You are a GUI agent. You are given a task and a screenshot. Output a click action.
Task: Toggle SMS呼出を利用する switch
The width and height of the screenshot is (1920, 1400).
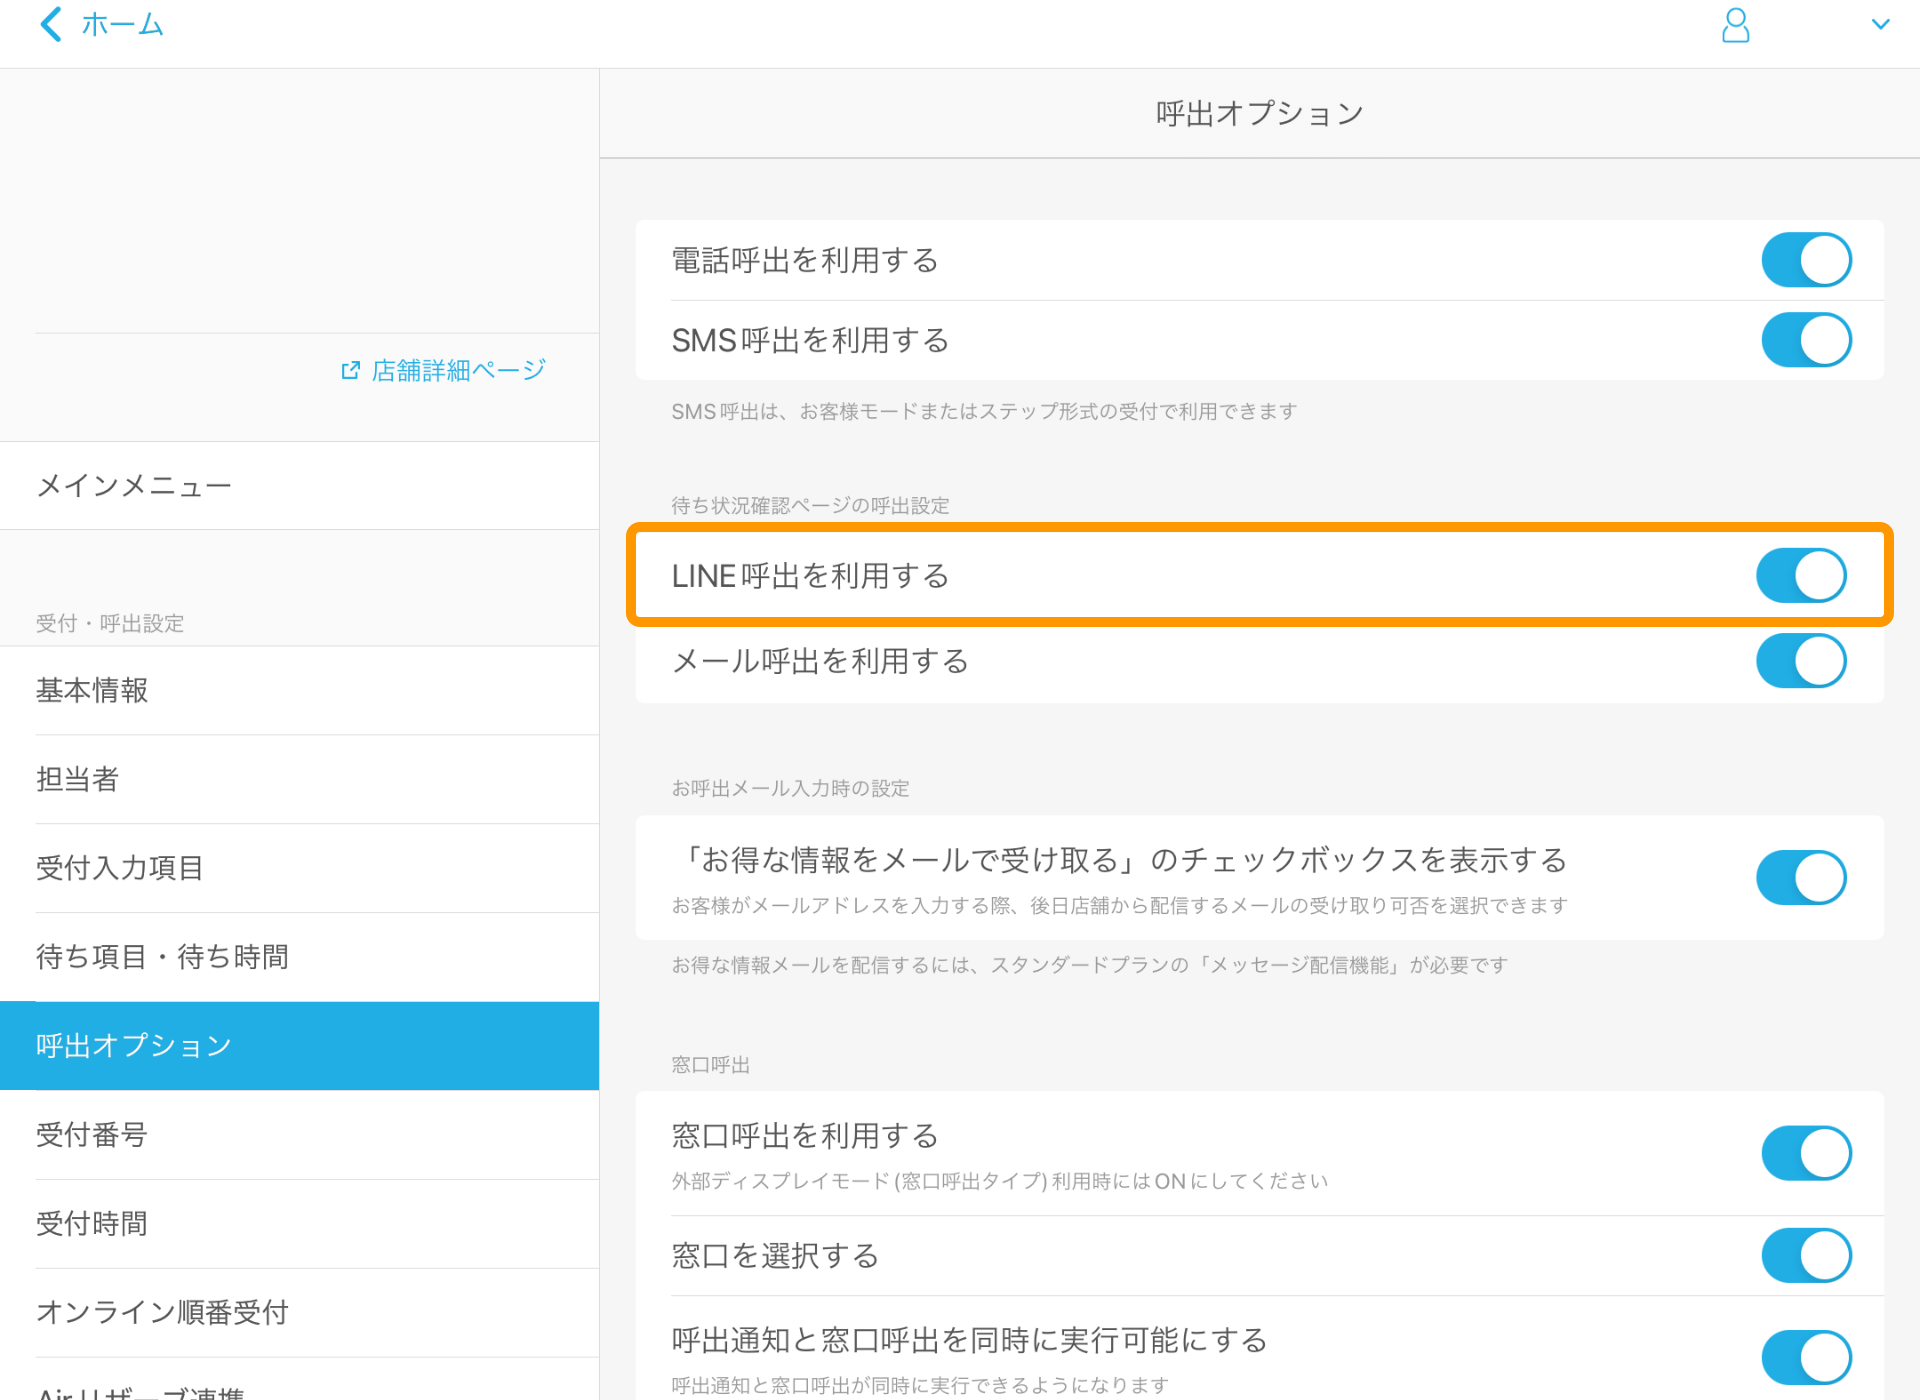(1806, 340)
